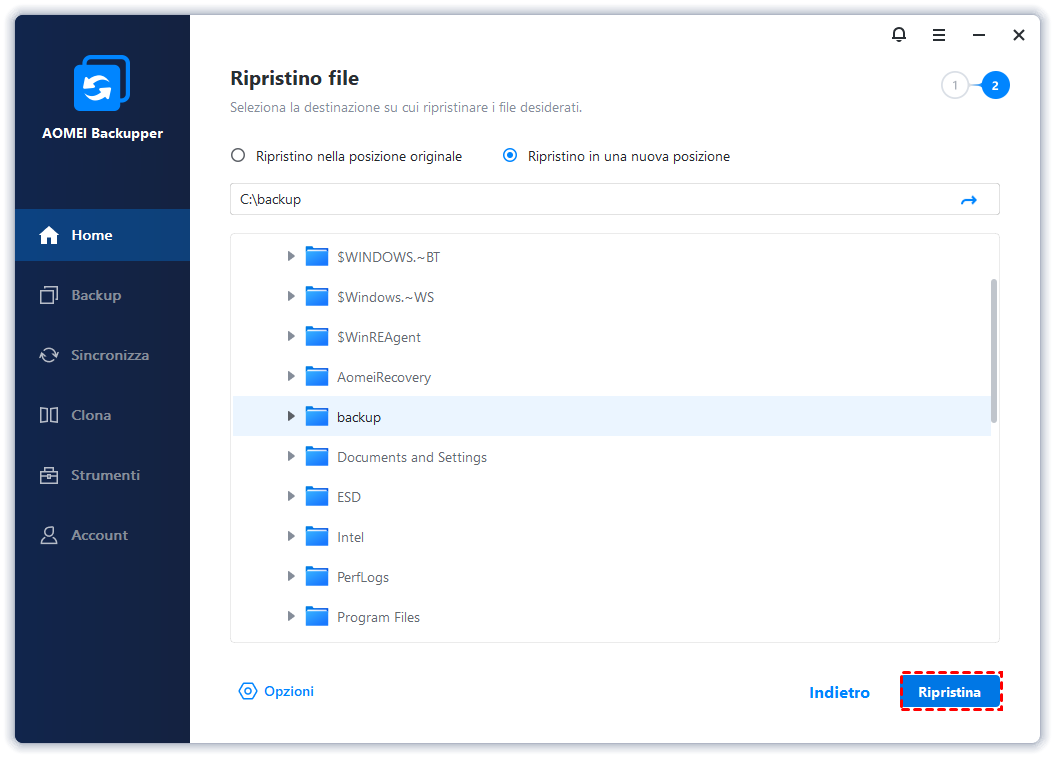Open the notifications bell icon

pyautogui.click(x=899, y=34)
